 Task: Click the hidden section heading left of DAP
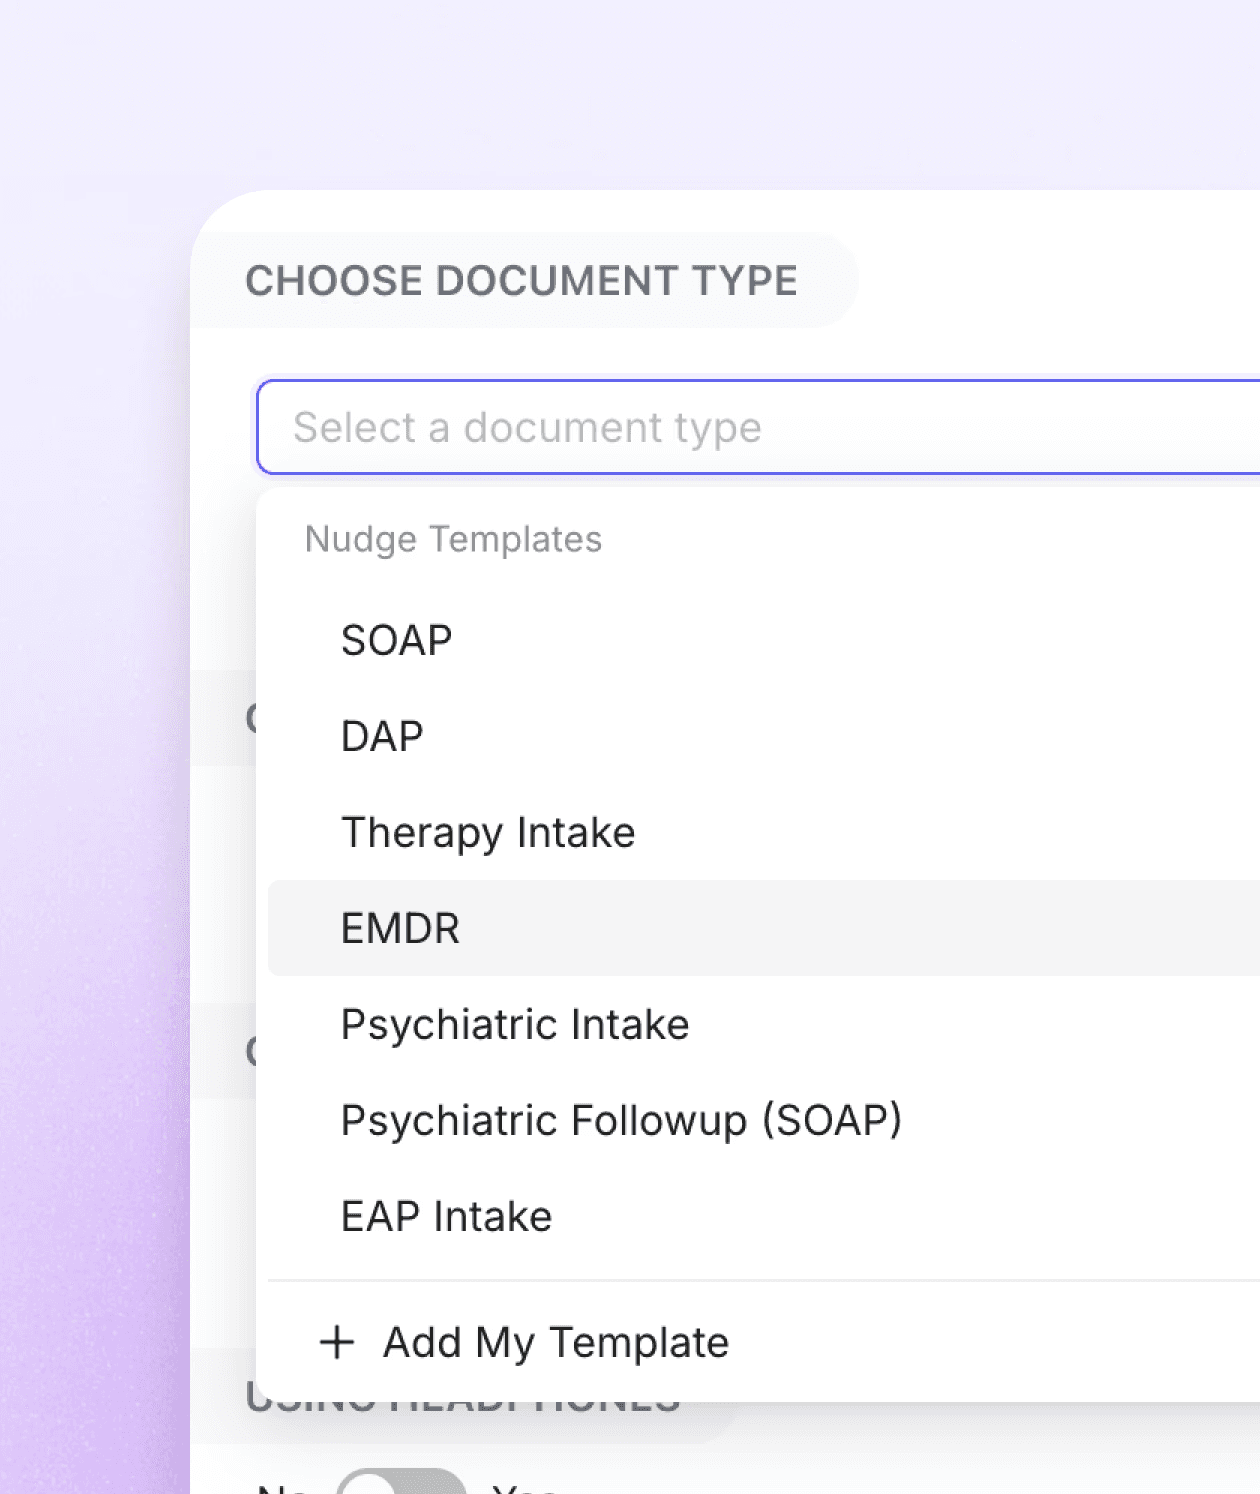(250, 718)
